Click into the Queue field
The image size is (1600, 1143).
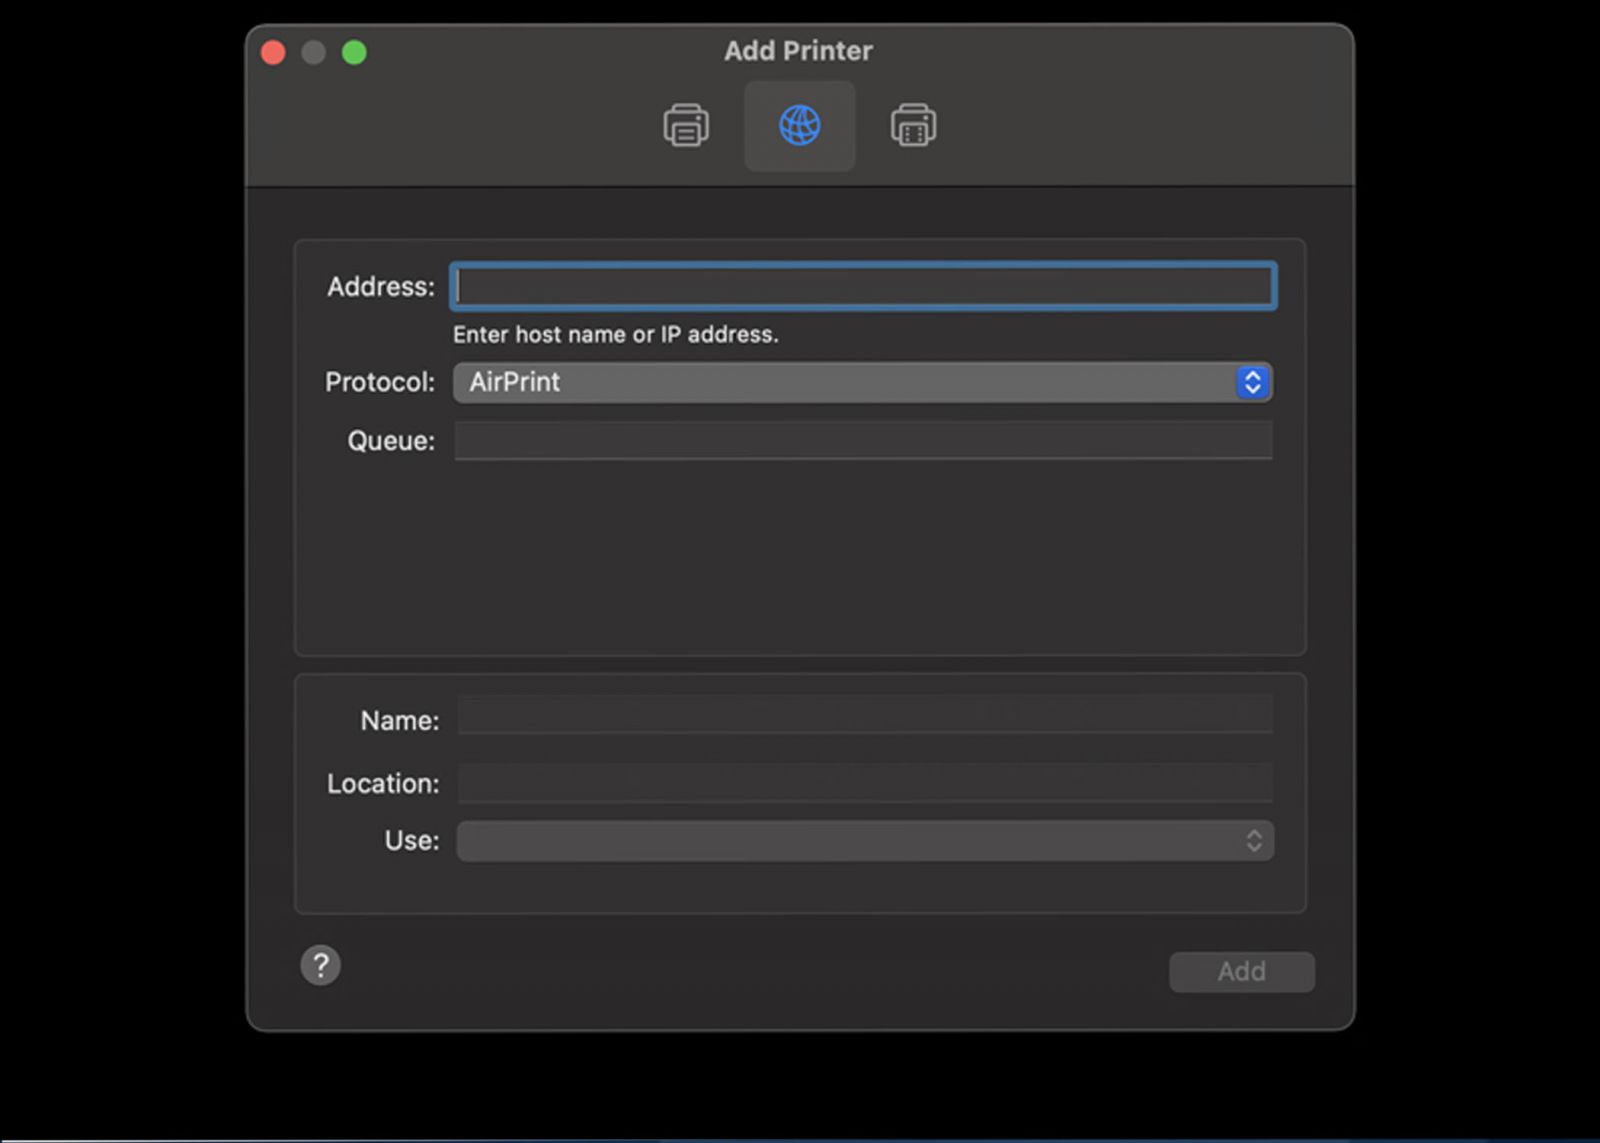coord(863,441)
